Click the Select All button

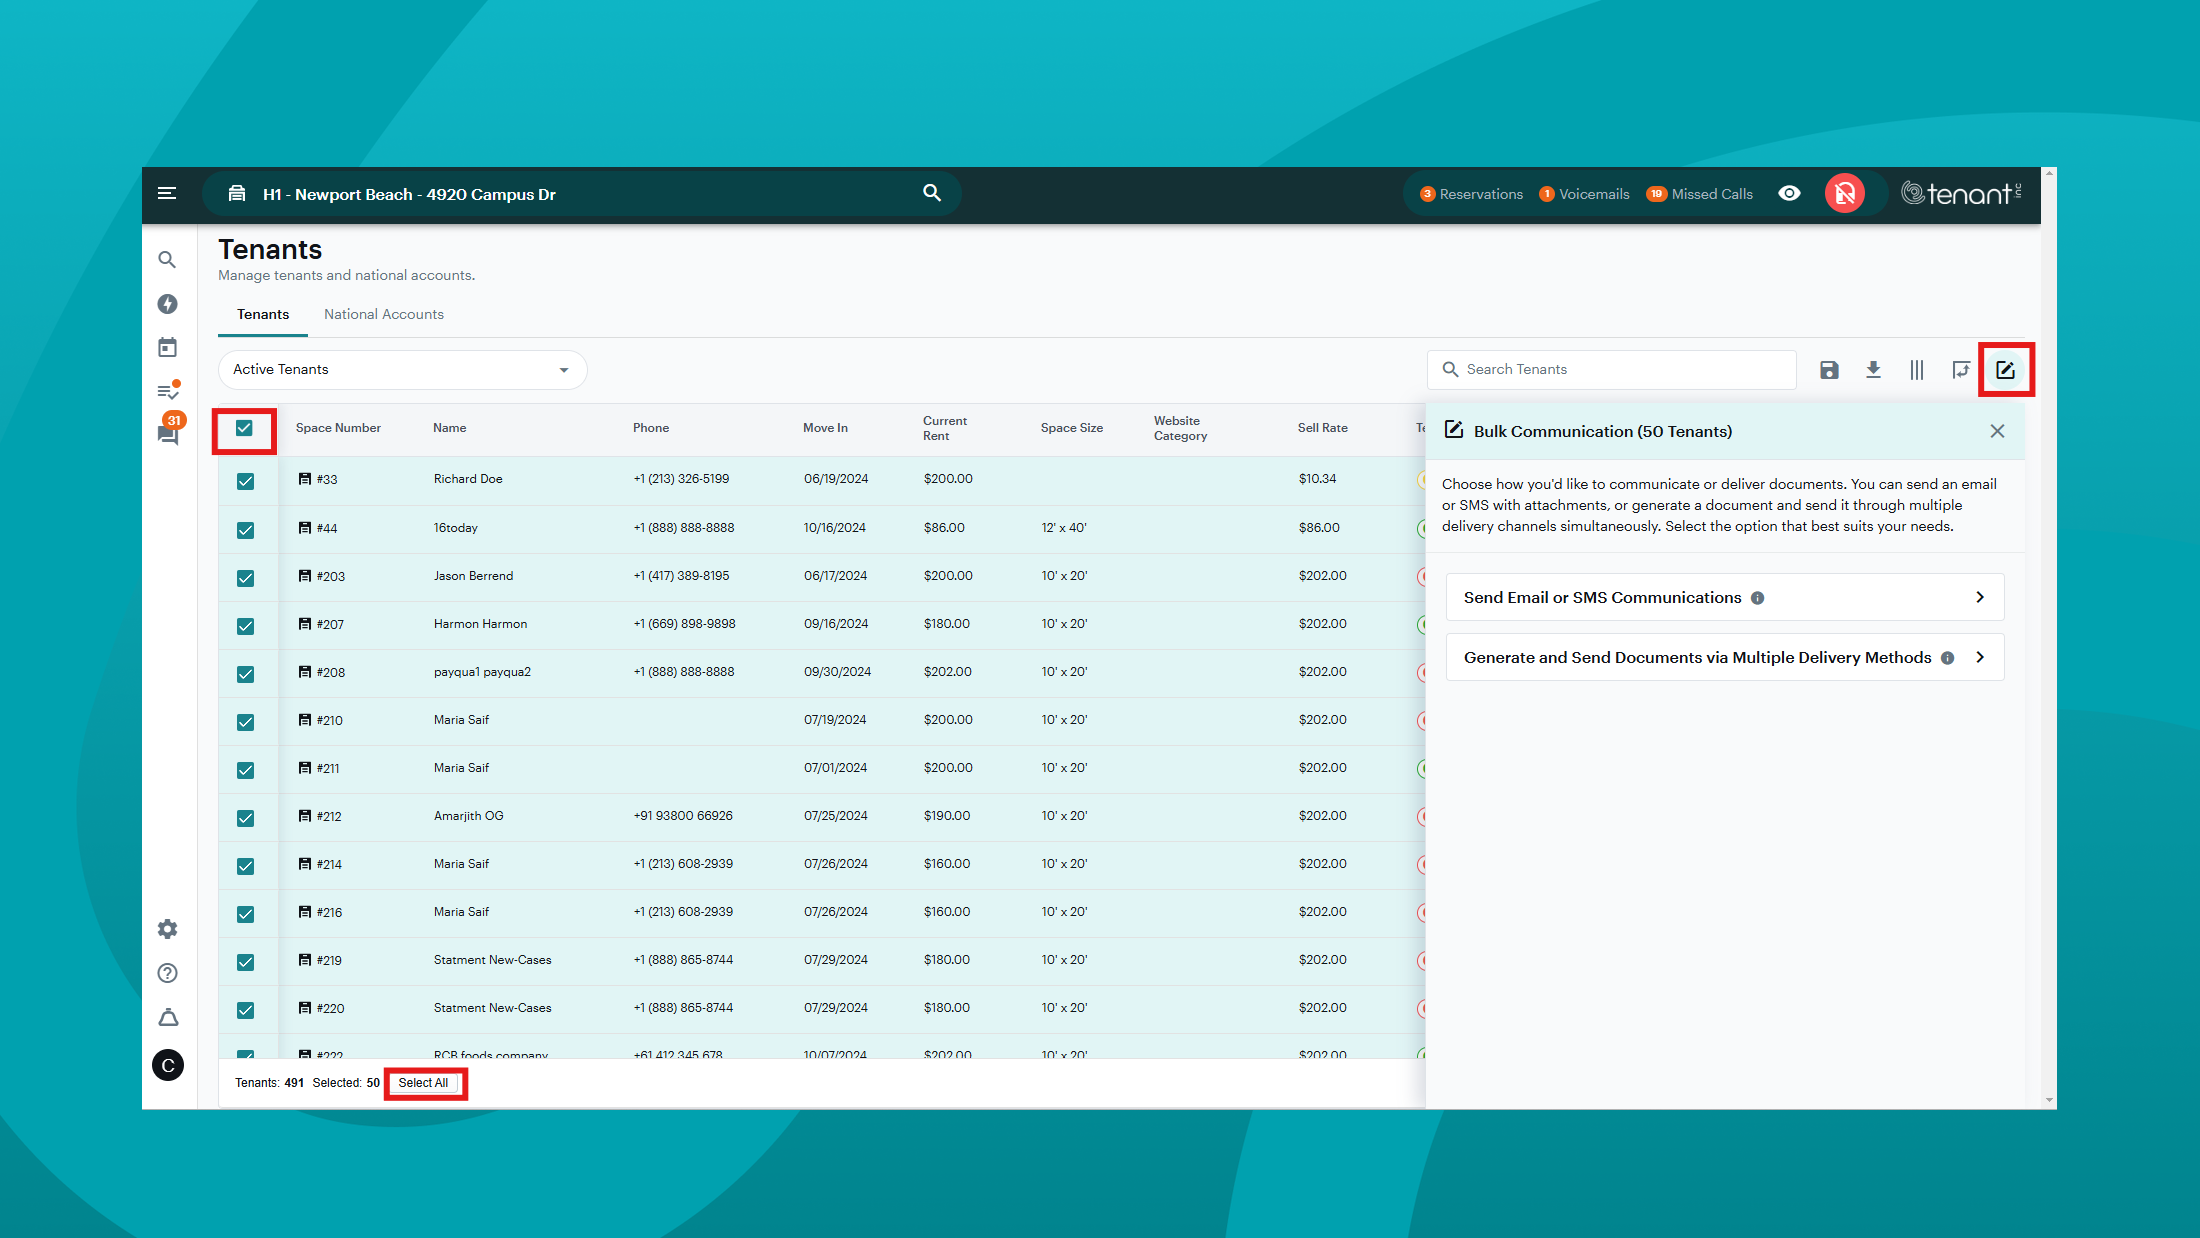click(x=425, y=1082)
